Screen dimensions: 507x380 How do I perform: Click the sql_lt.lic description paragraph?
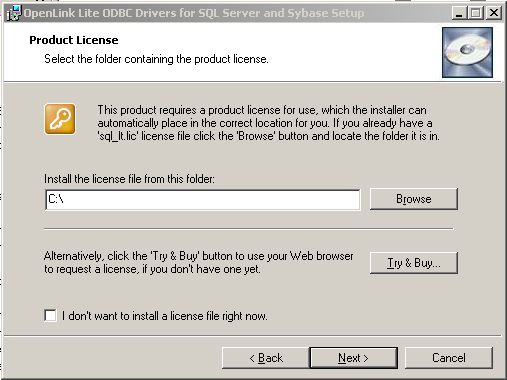coord(268,123)
